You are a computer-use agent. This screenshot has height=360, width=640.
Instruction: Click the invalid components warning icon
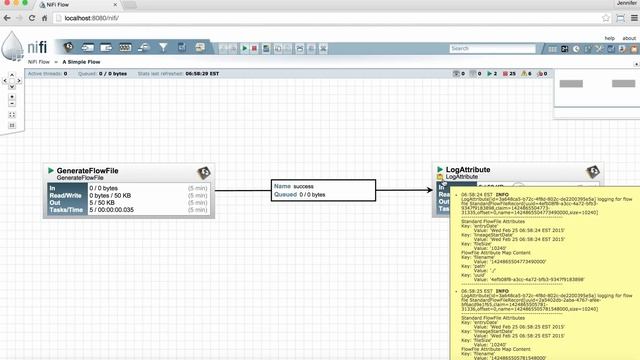(524, 74)
